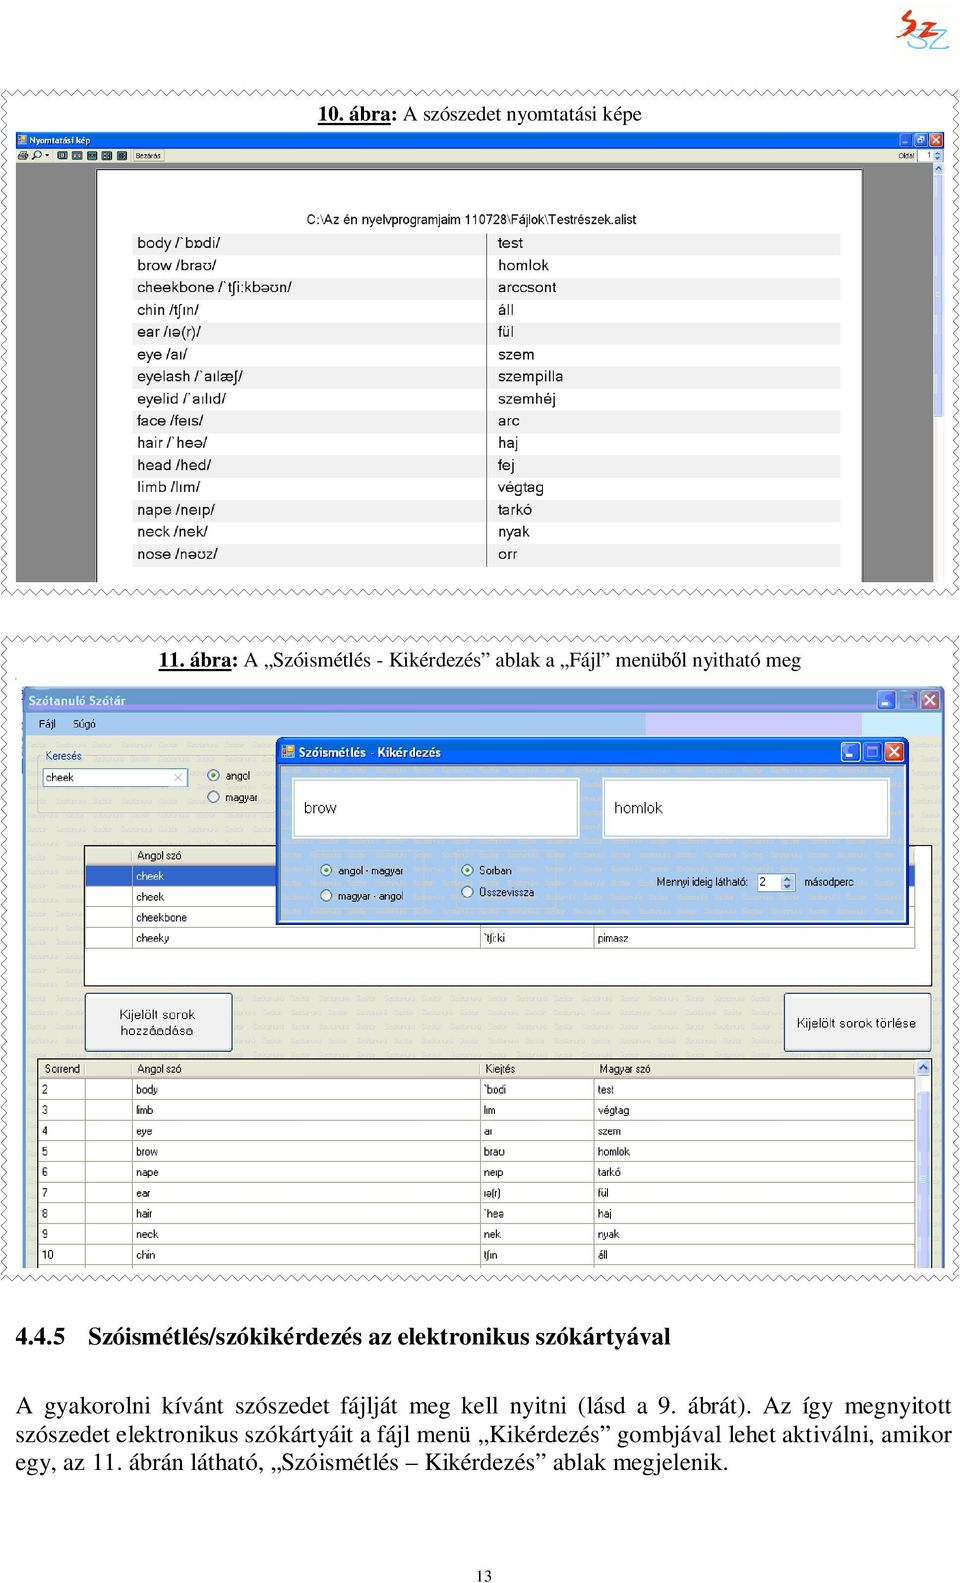Choose the Összevissza order radio button
960x1583 pixels.
pos(467,892)
